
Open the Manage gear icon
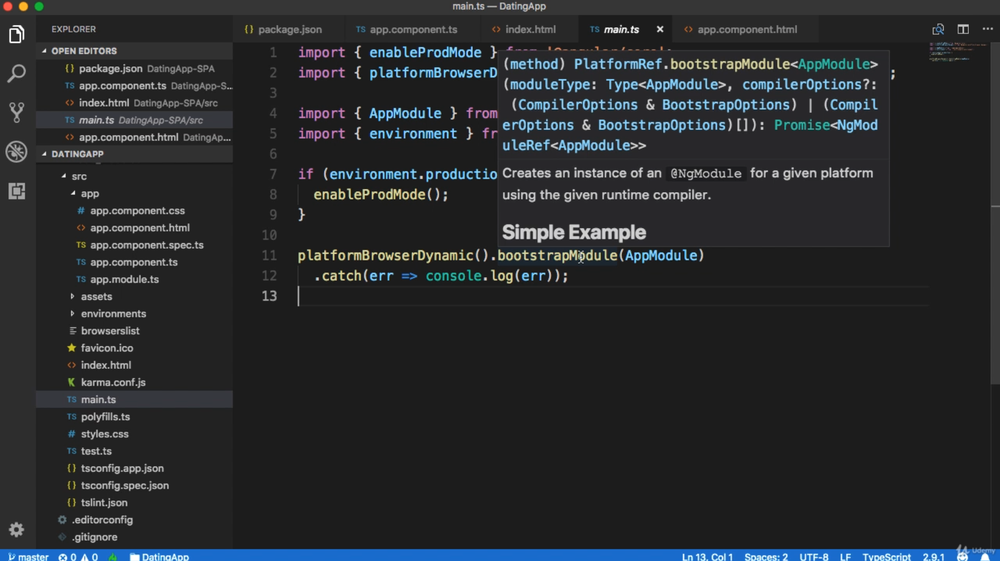click(x=16, y=529)
